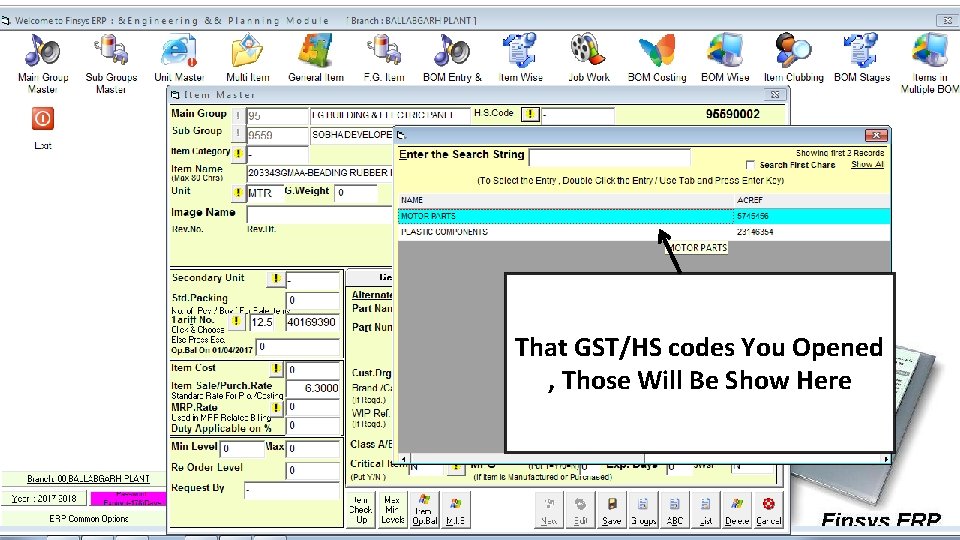This screenshot has height=540, width=960.
Task: Click the Std.Packing input field
Action: 313,301
